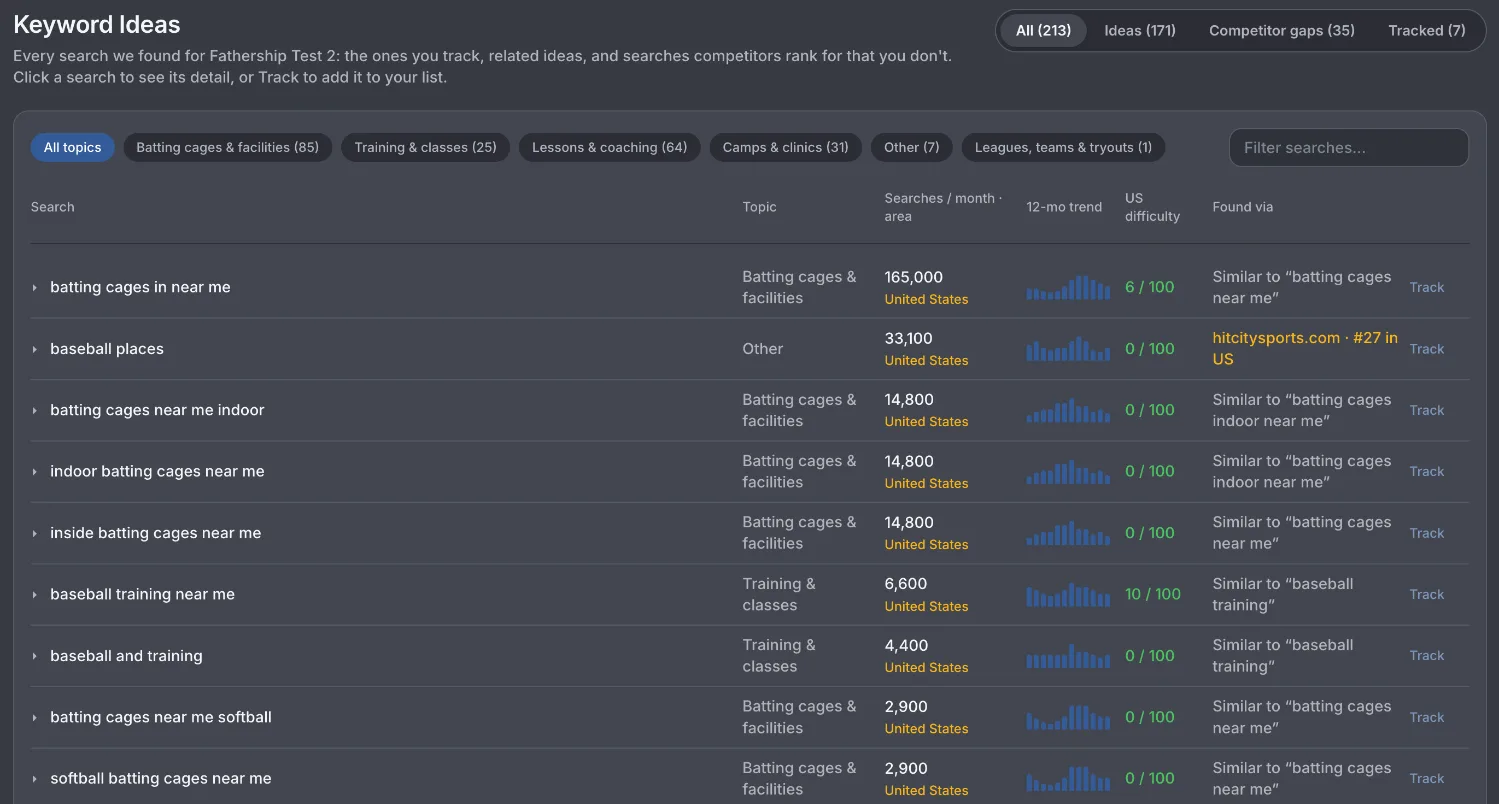Screen dimensions: 1499x804
Task: Click the "Searches / month · area" column header
Action: [943, 207]
